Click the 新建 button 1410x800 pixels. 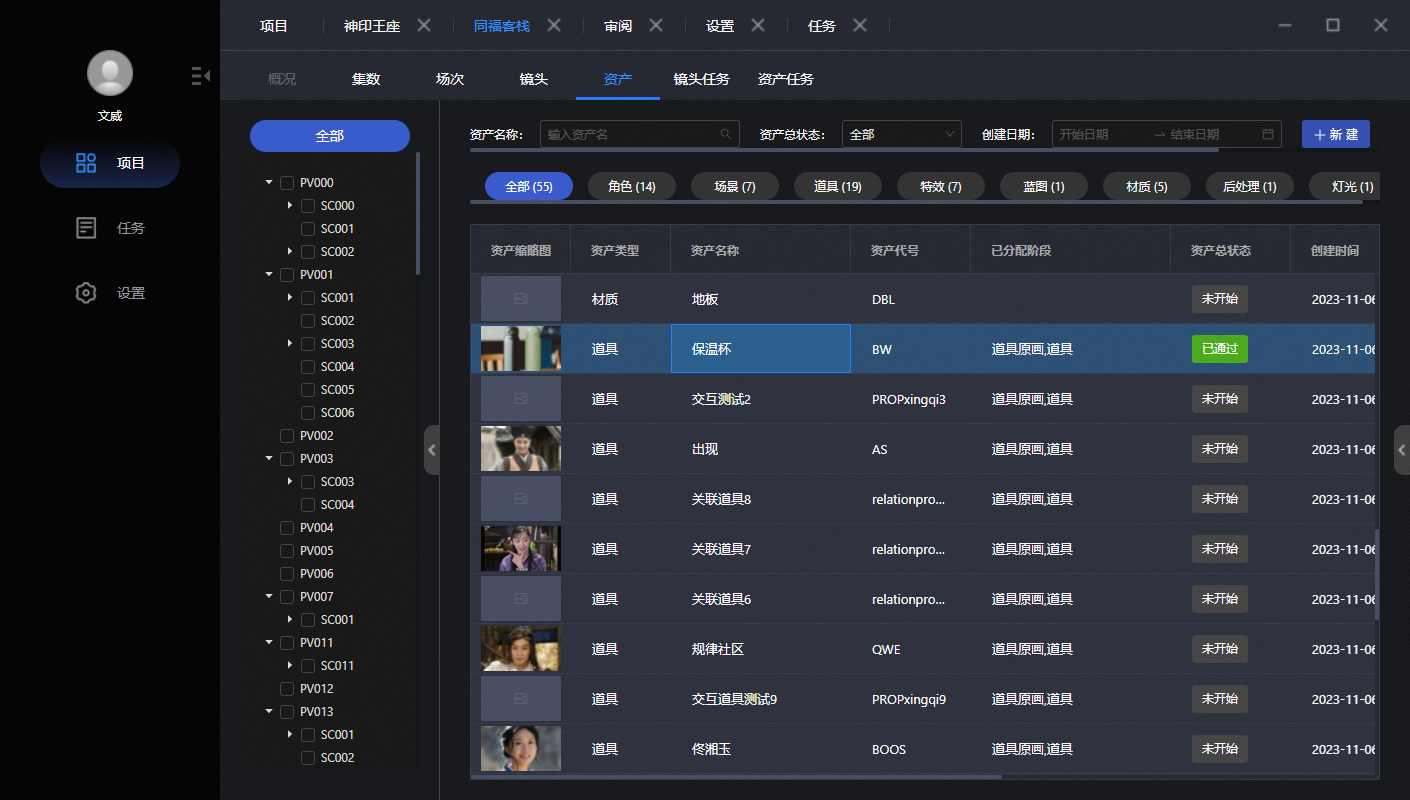[1336, 134]
